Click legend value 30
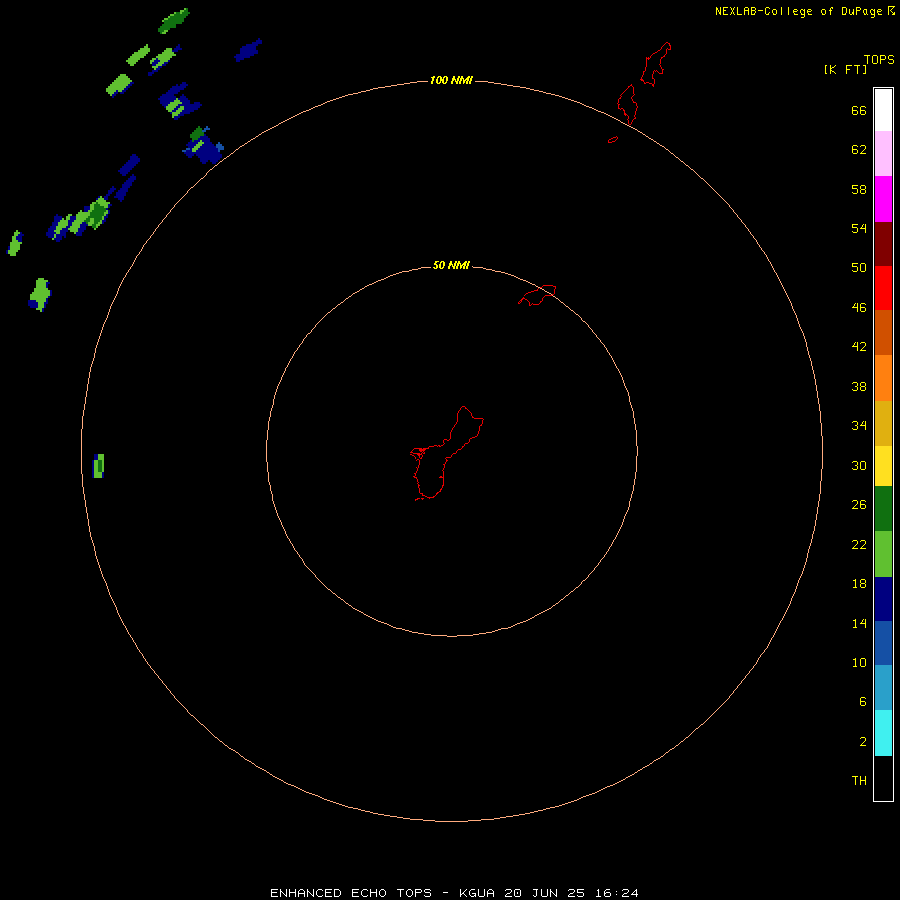The height and width of the screenshot is (900, 900). [x=859, y=465]
